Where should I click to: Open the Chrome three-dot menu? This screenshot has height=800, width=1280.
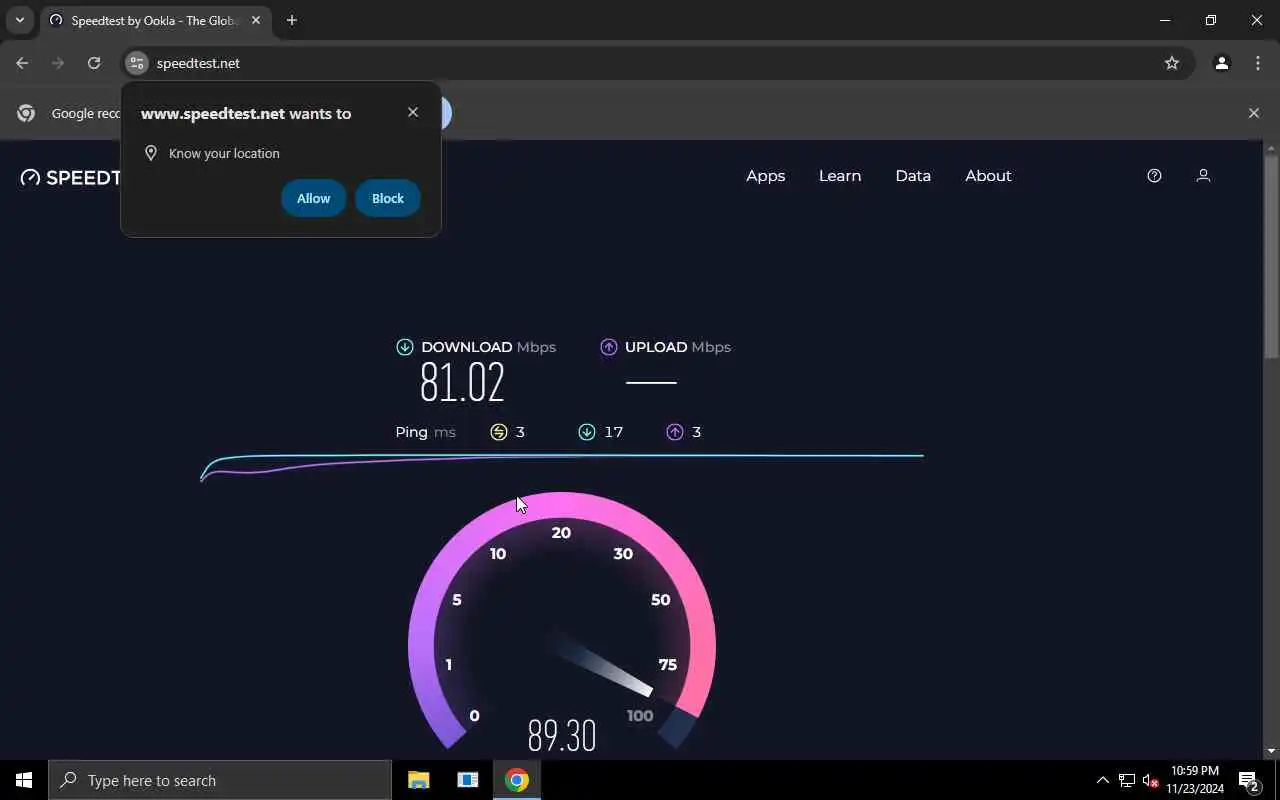pos(1258,63)
